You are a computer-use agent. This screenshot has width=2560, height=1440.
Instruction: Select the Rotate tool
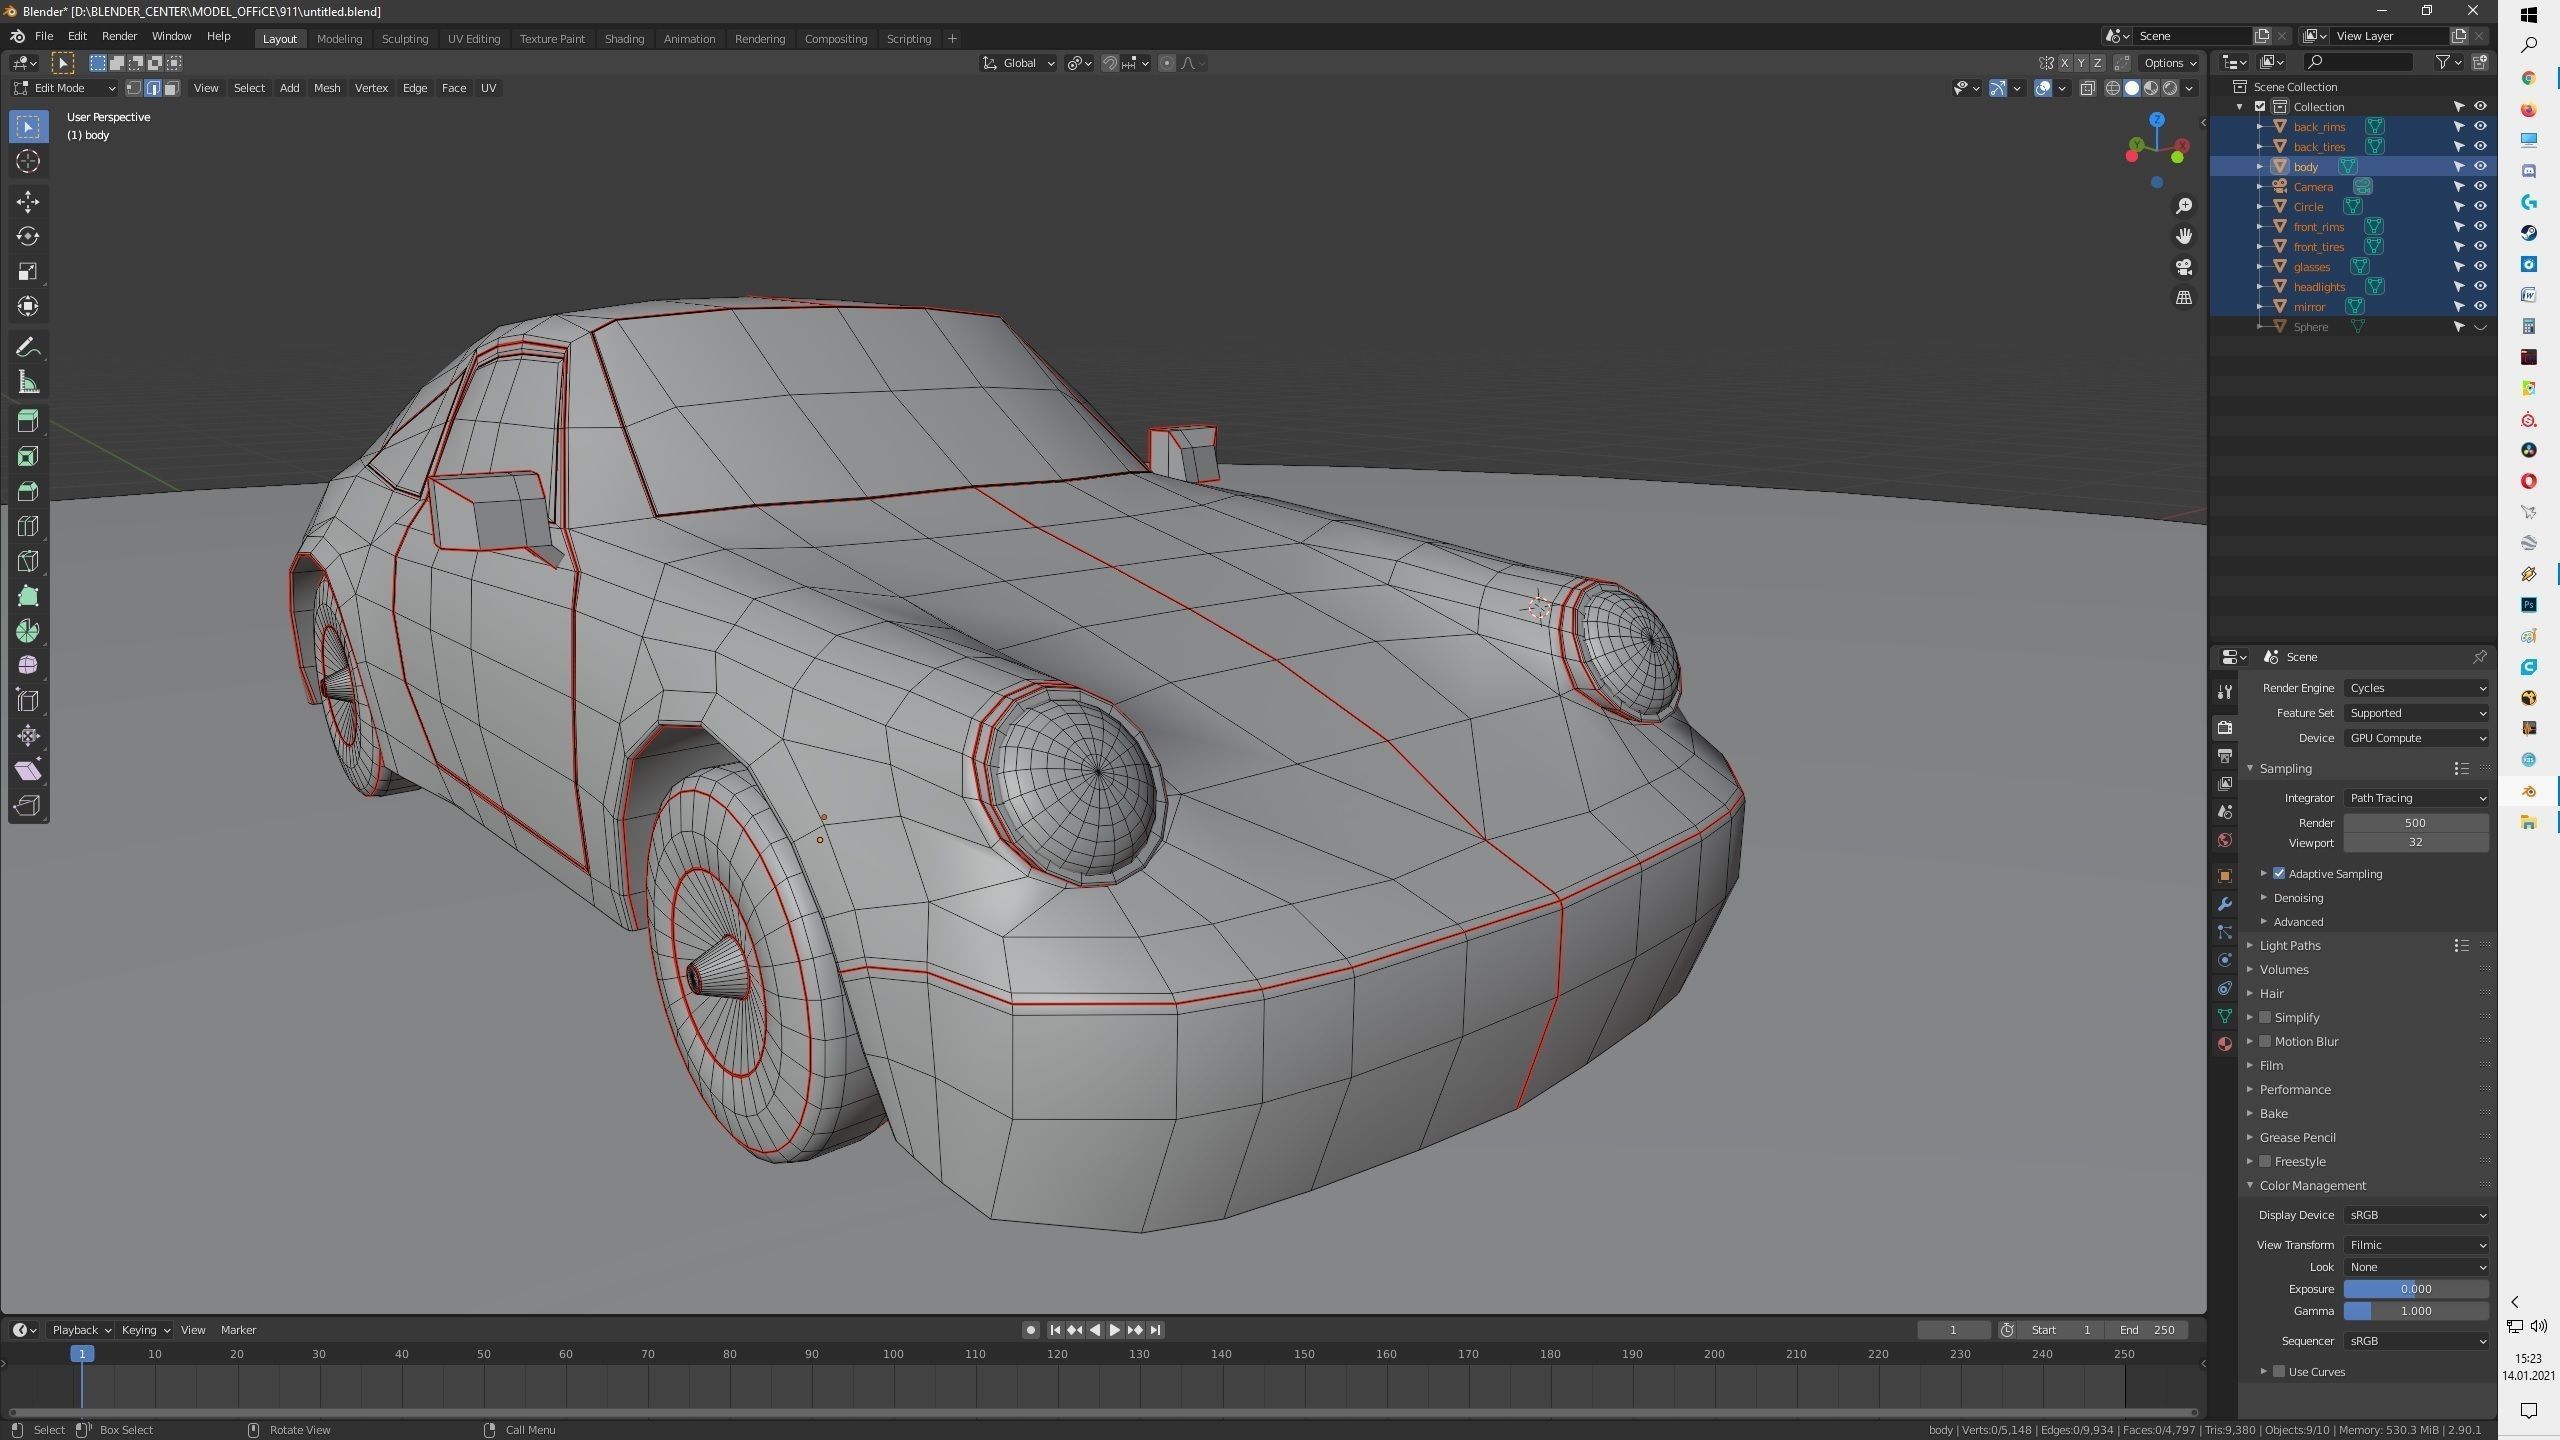[x=27, y=237]
